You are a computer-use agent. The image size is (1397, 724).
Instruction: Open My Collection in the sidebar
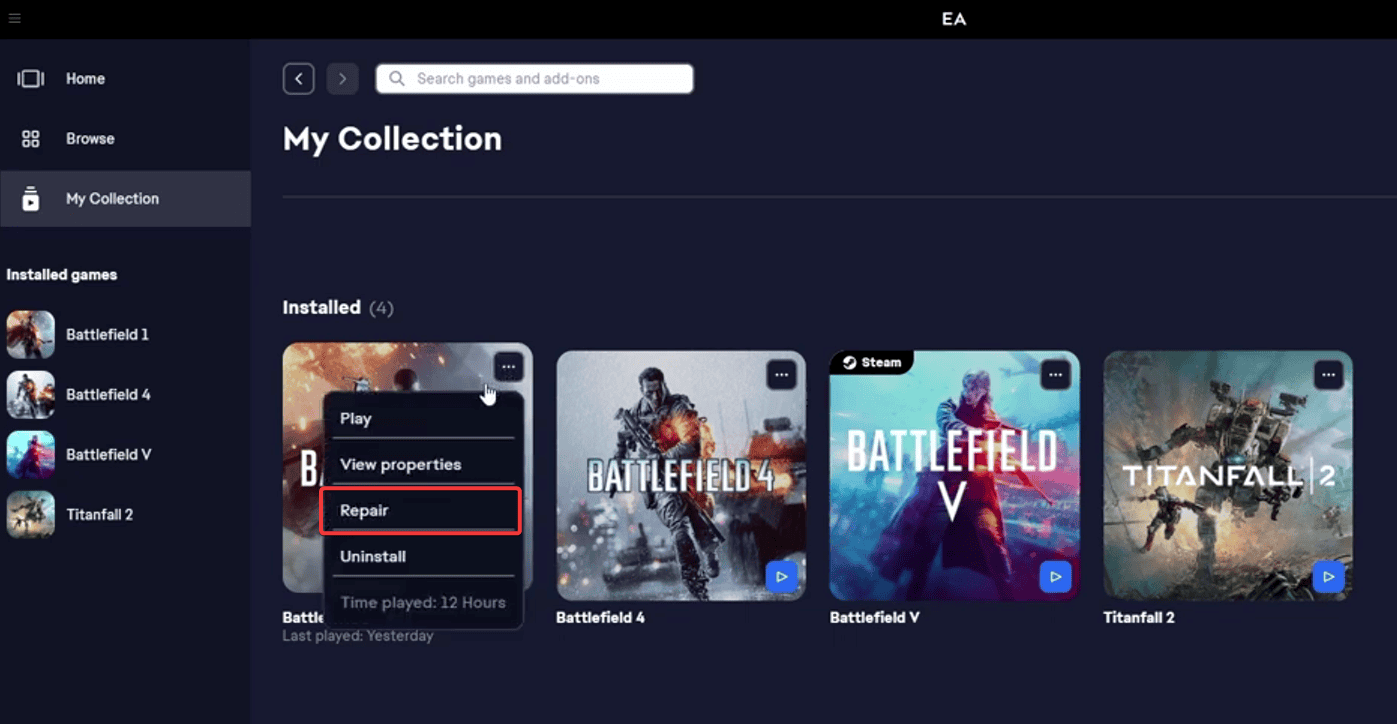125,198
